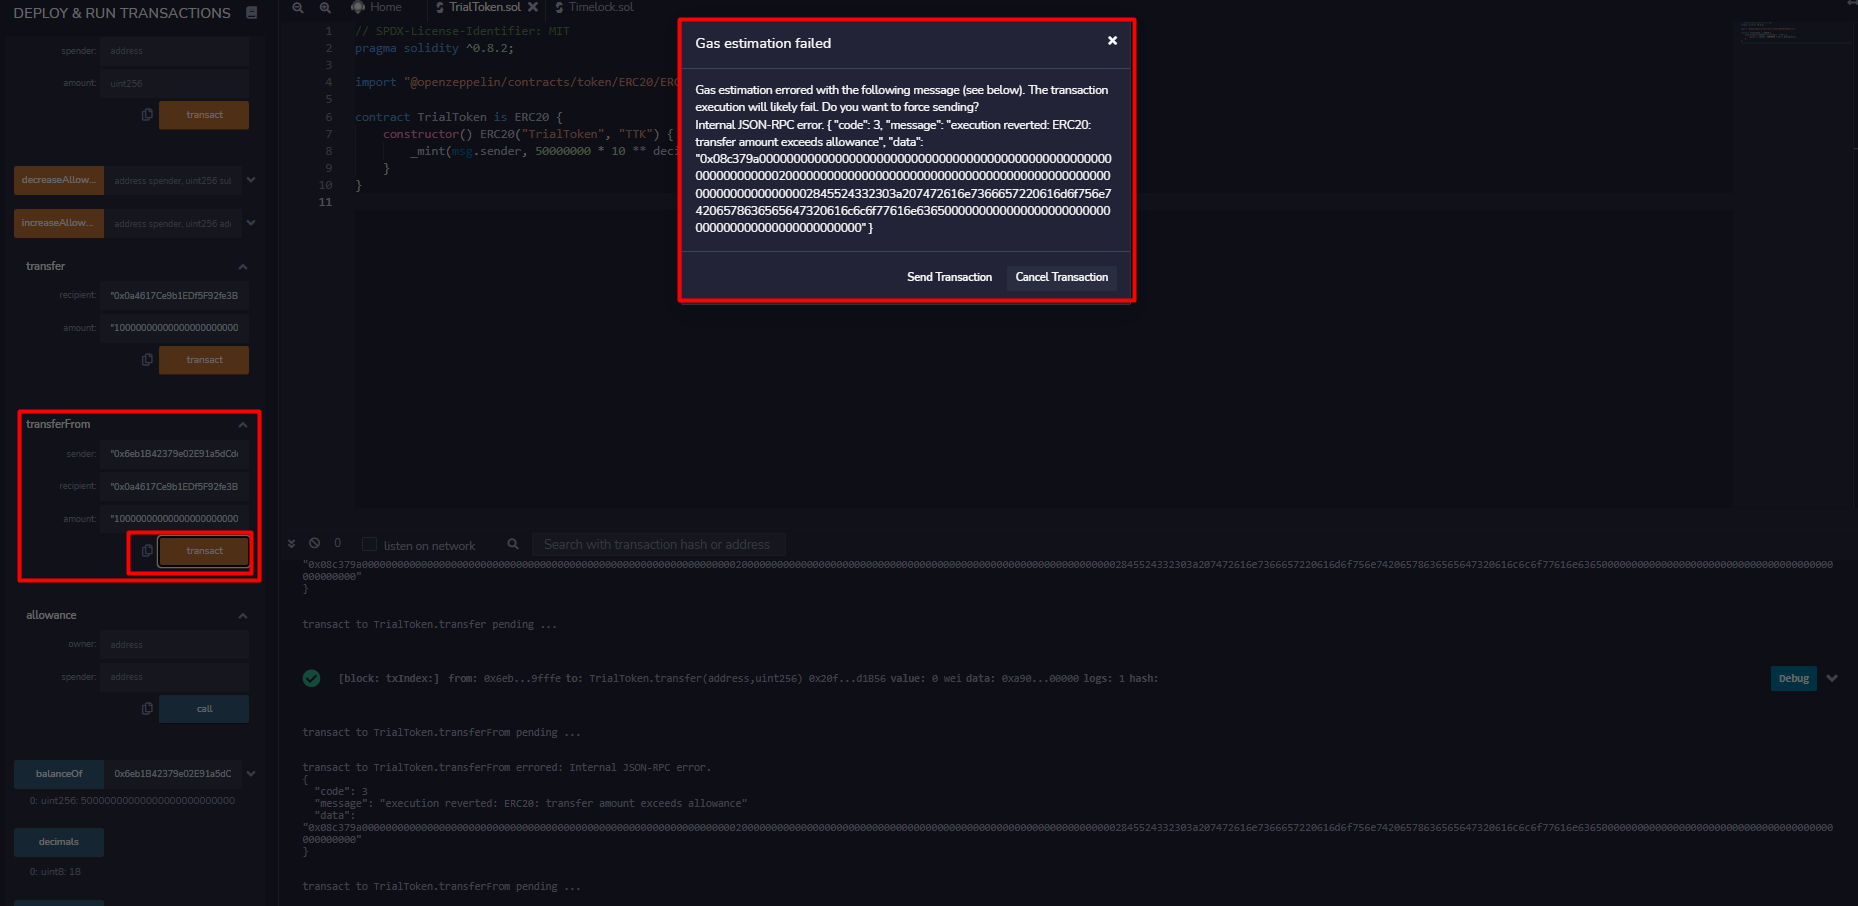Open the Debug view for the transfer transaction
Screen dimensions: 1858x906
click(1793, 678)
